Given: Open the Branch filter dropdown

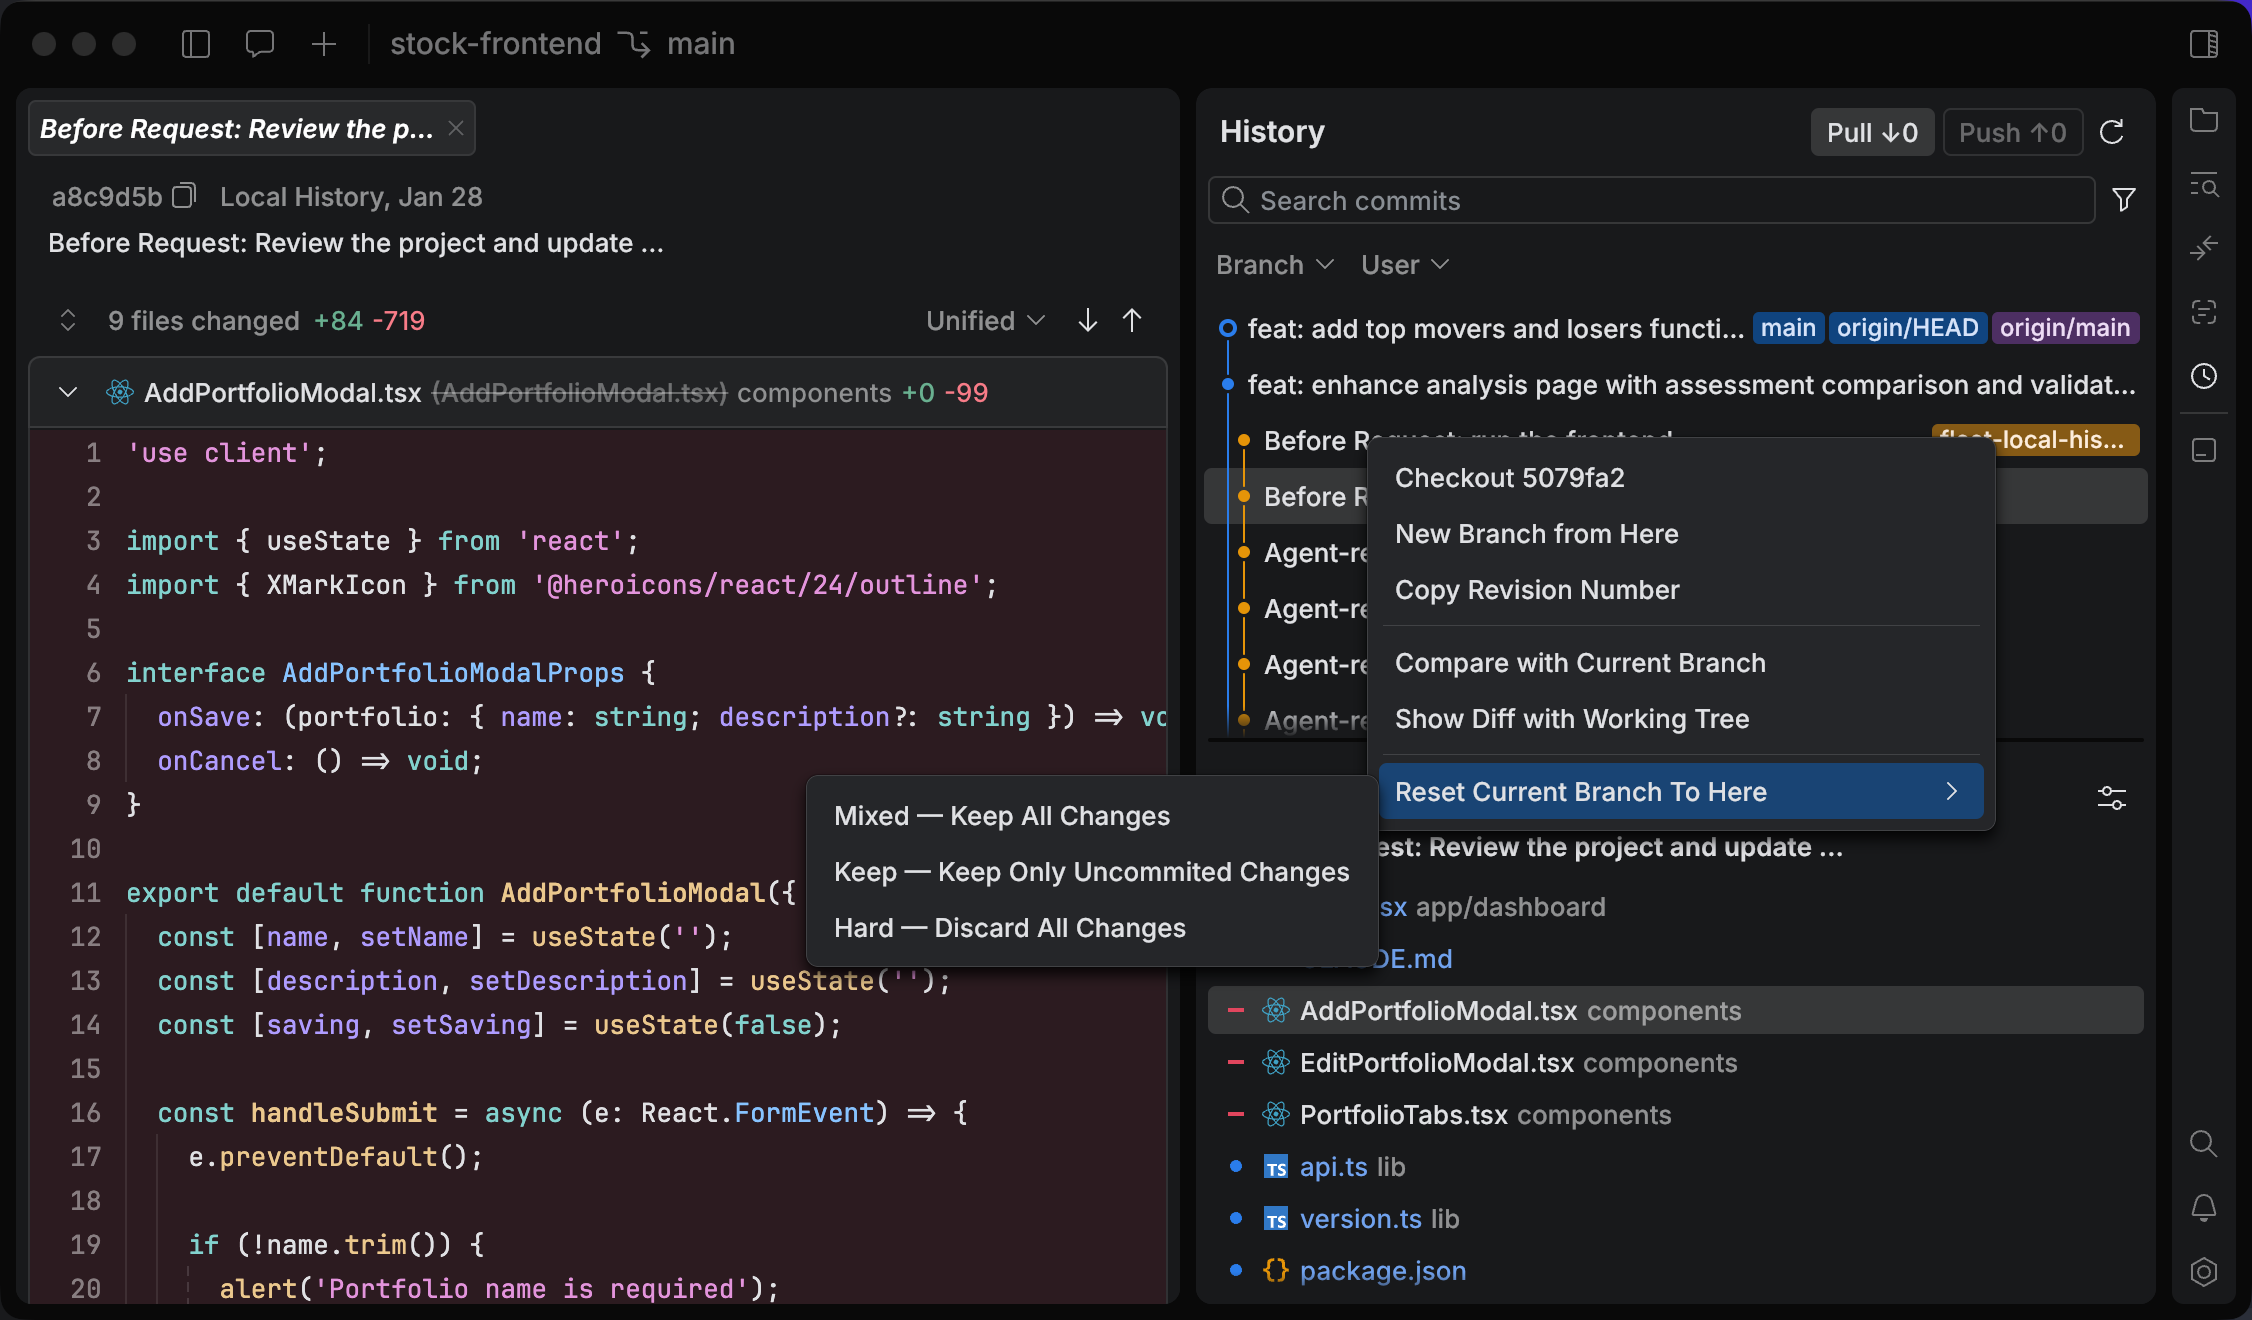Looking at the screenshot, I should tap(1274, 265).
